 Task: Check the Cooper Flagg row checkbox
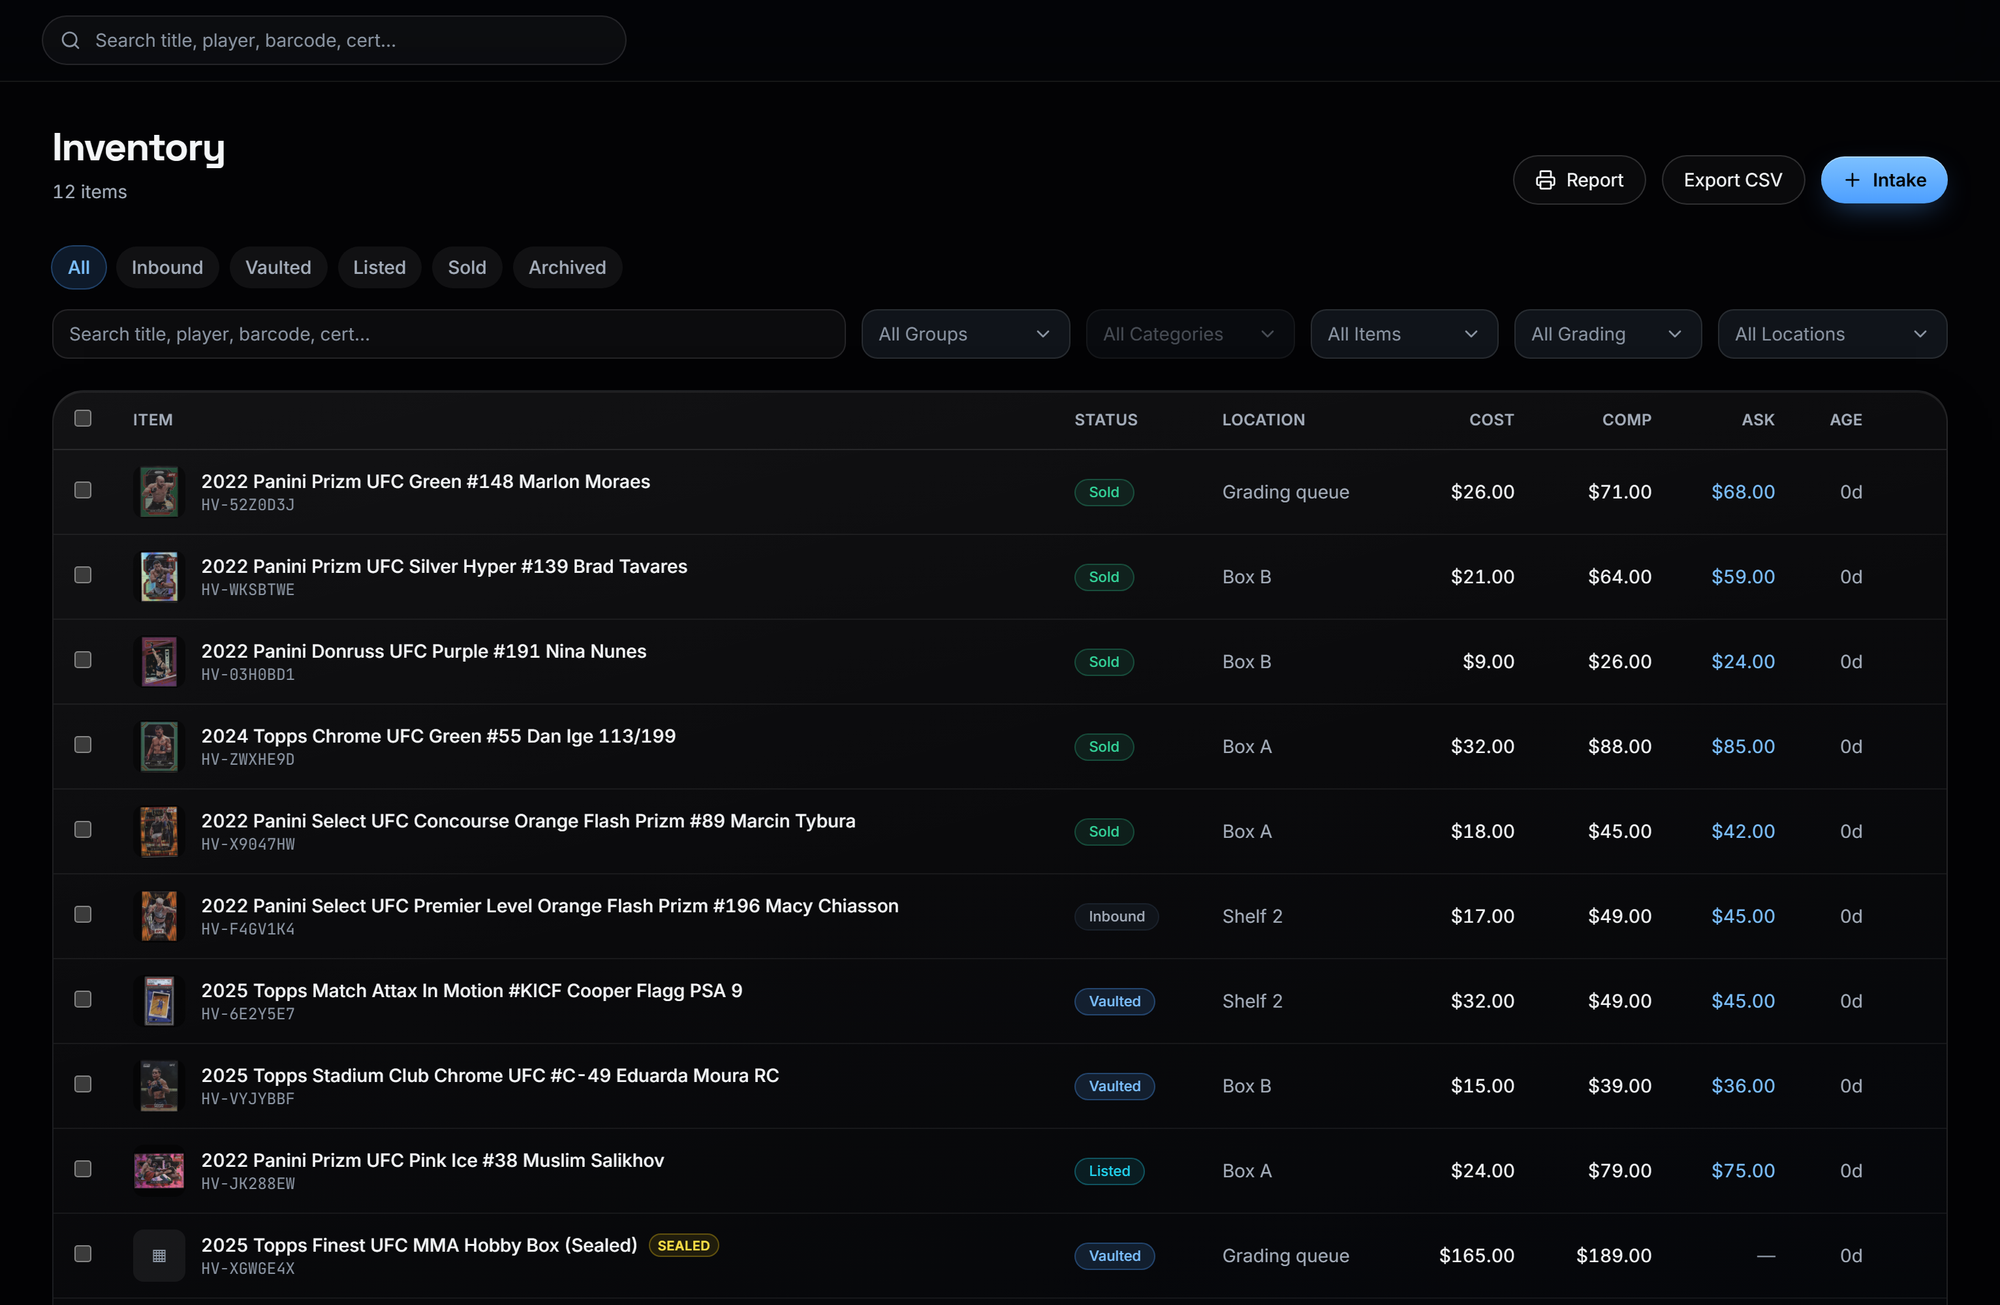(x=83, y=999)
